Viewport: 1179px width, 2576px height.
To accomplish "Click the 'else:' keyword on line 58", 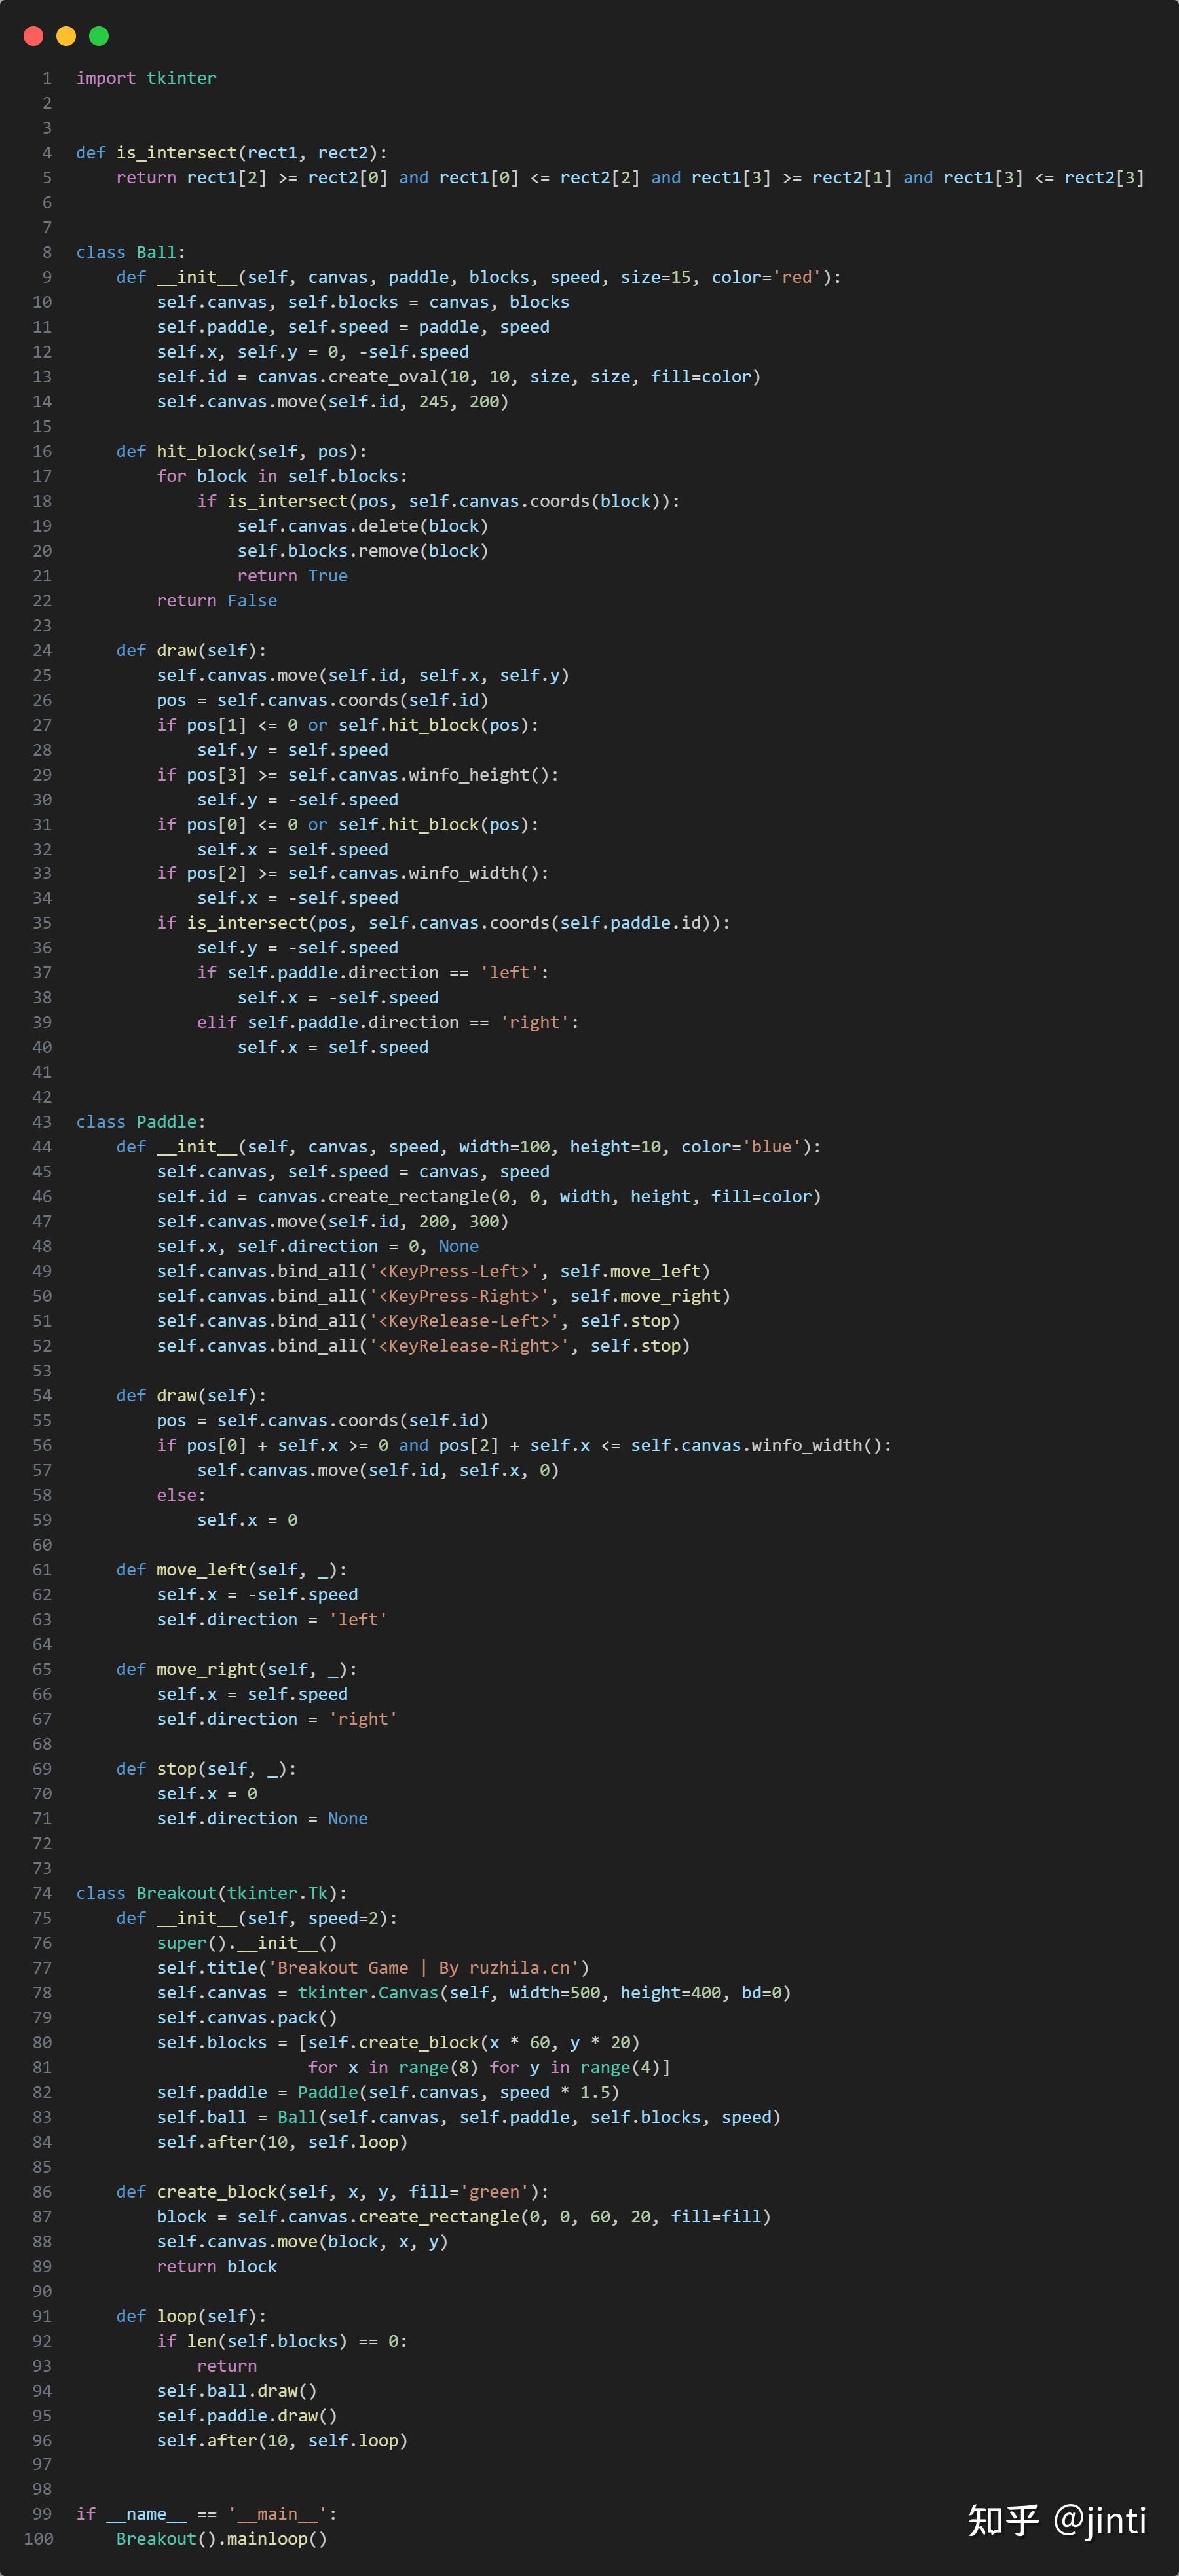I will tap(181, 1495).
